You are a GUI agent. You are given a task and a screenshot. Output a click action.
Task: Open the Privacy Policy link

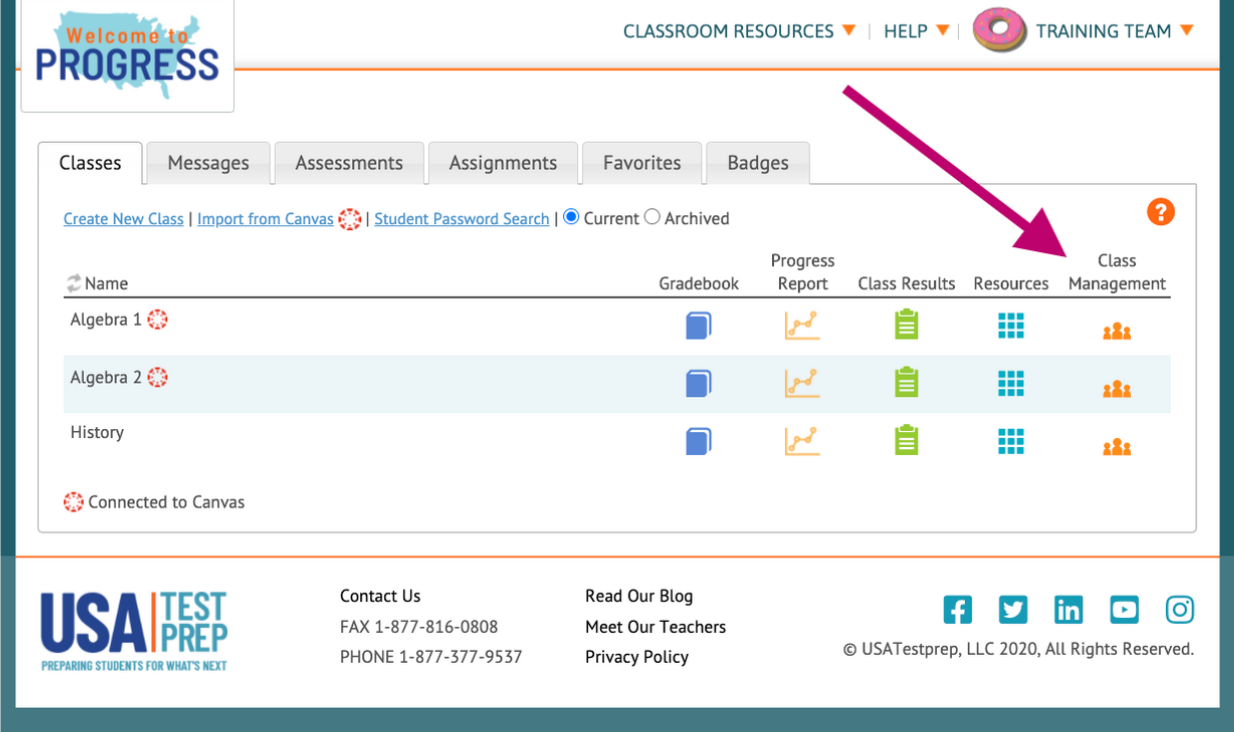[637, 657]
